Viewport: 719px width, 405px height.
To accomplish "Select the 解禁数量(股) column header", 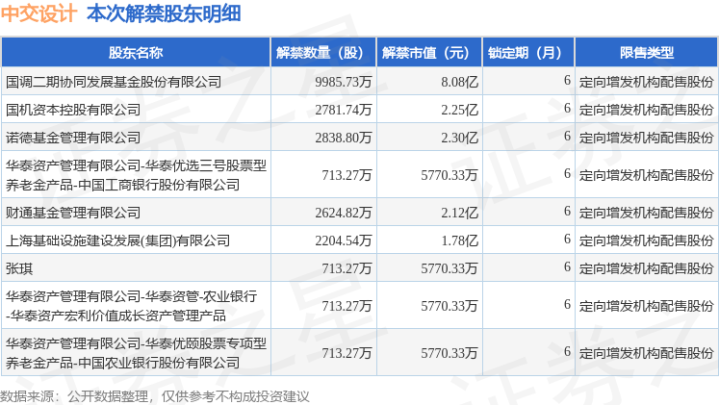I will coord(323,53).
